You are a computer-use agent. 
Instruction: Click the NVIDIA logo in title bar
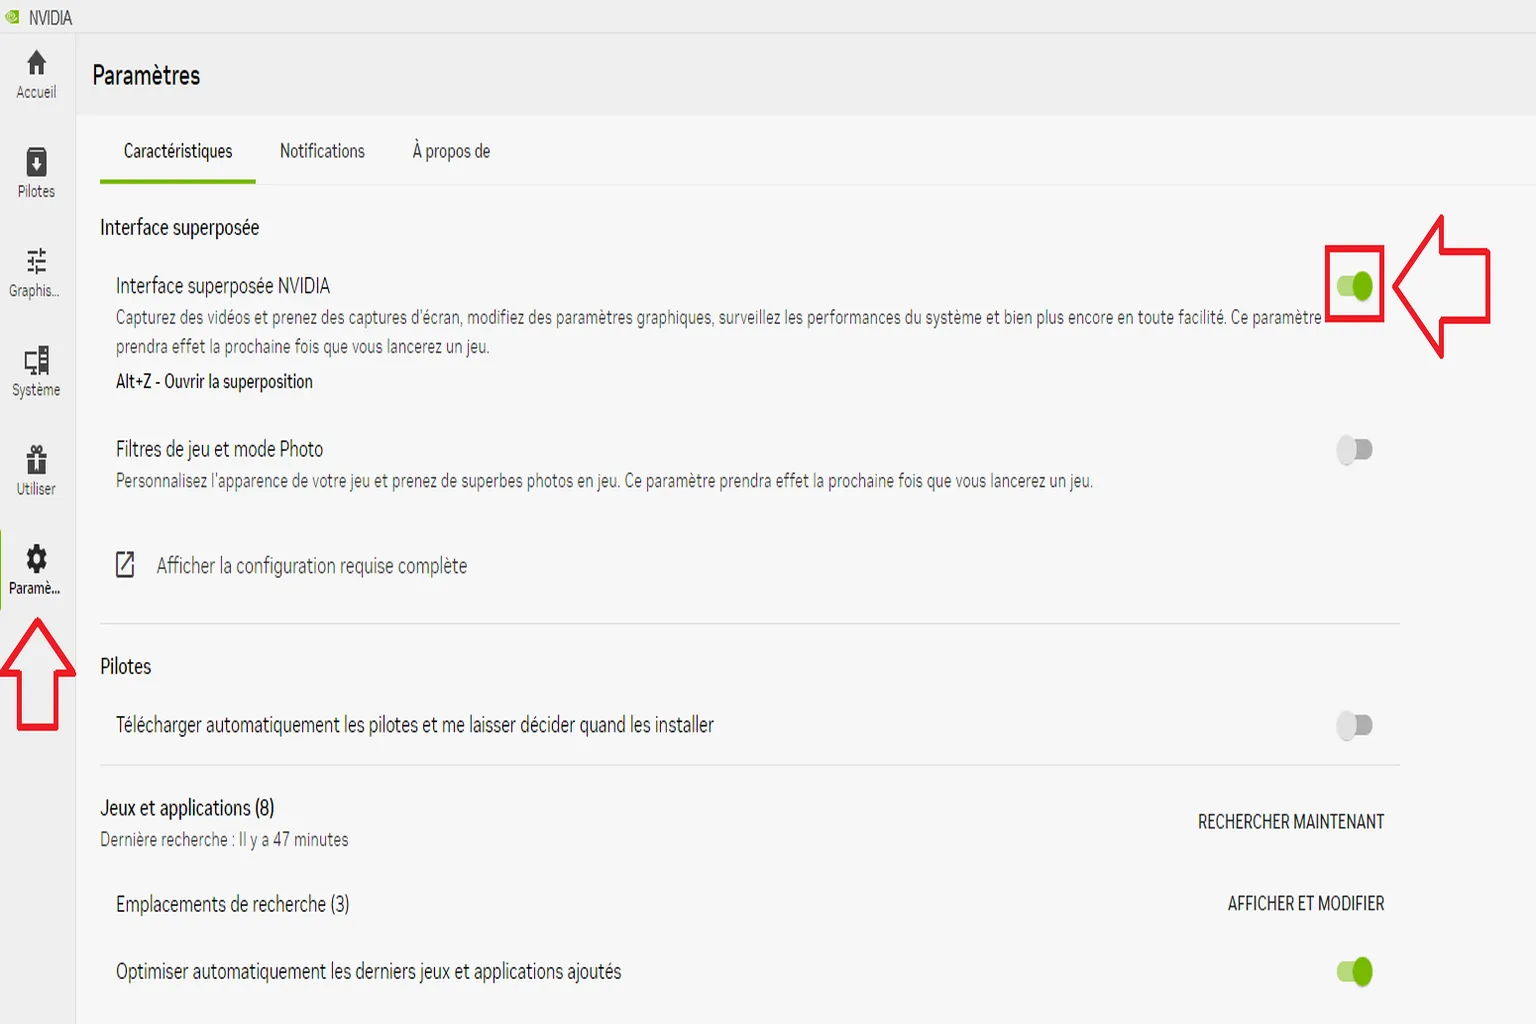12,17
